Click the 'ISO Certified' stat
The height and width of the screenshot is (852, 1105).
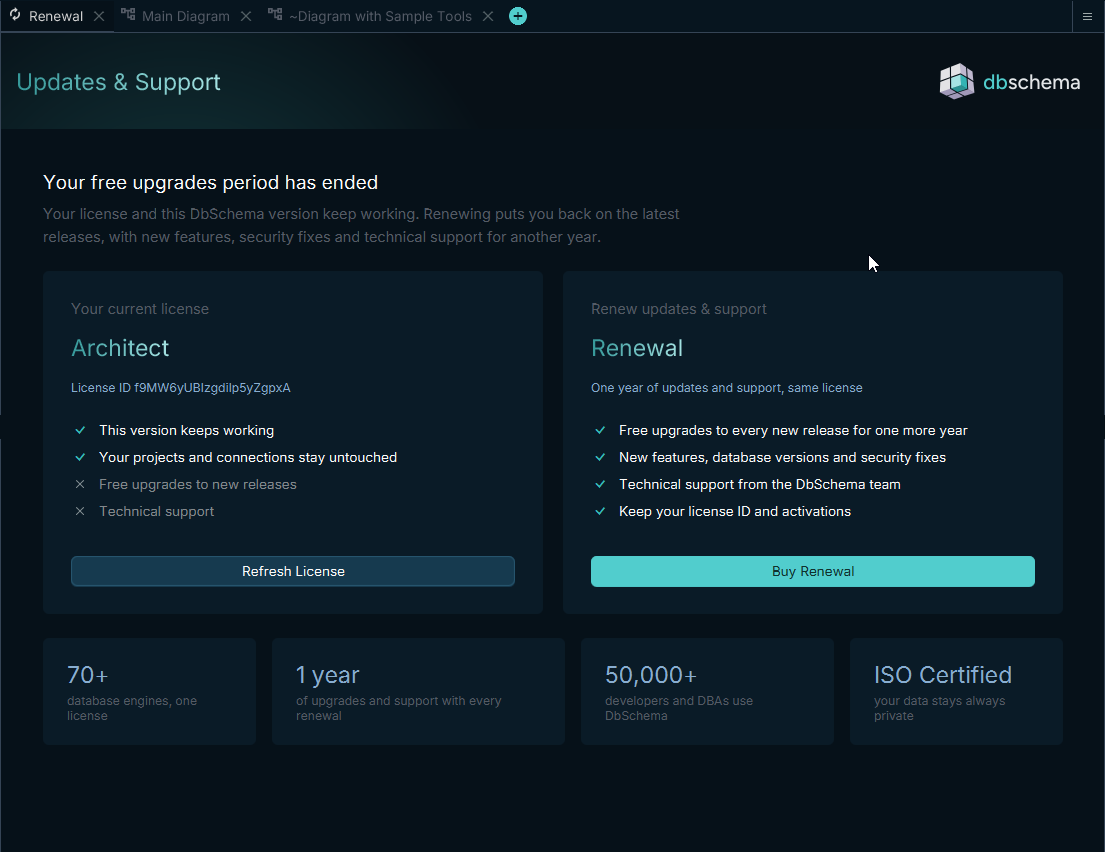point(956,691)
